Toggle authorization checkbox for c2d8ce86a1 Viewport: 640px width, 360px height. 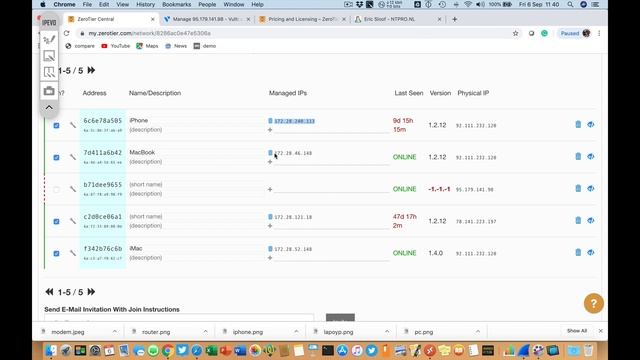pos(56,221)
